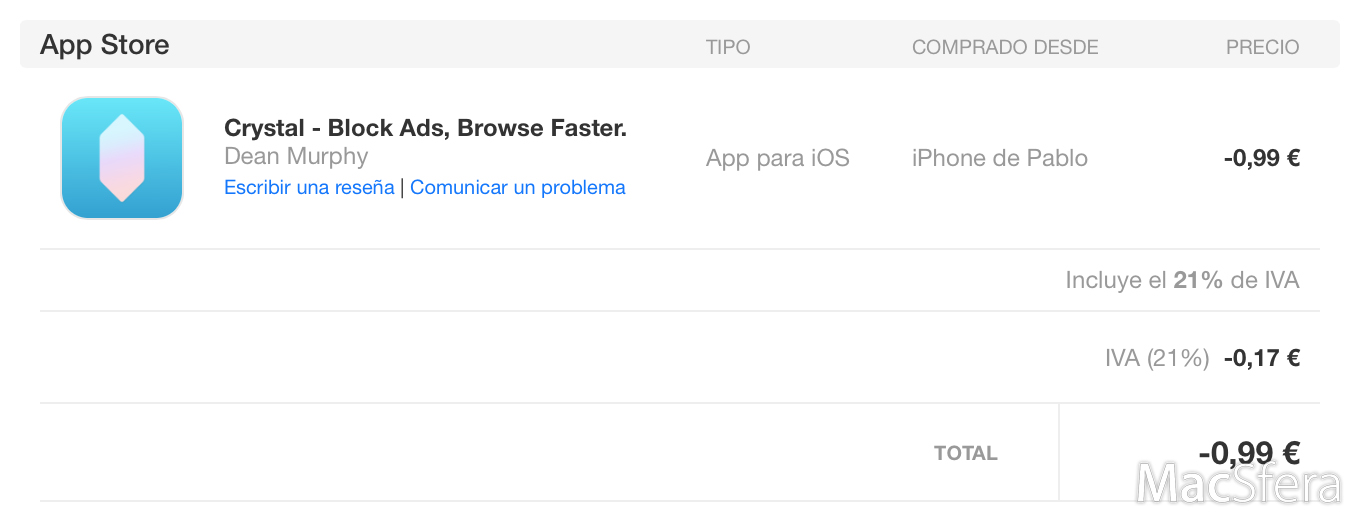1360x522 pixels.
Task: Click developer name Dean Murphy
Action: 296,156
